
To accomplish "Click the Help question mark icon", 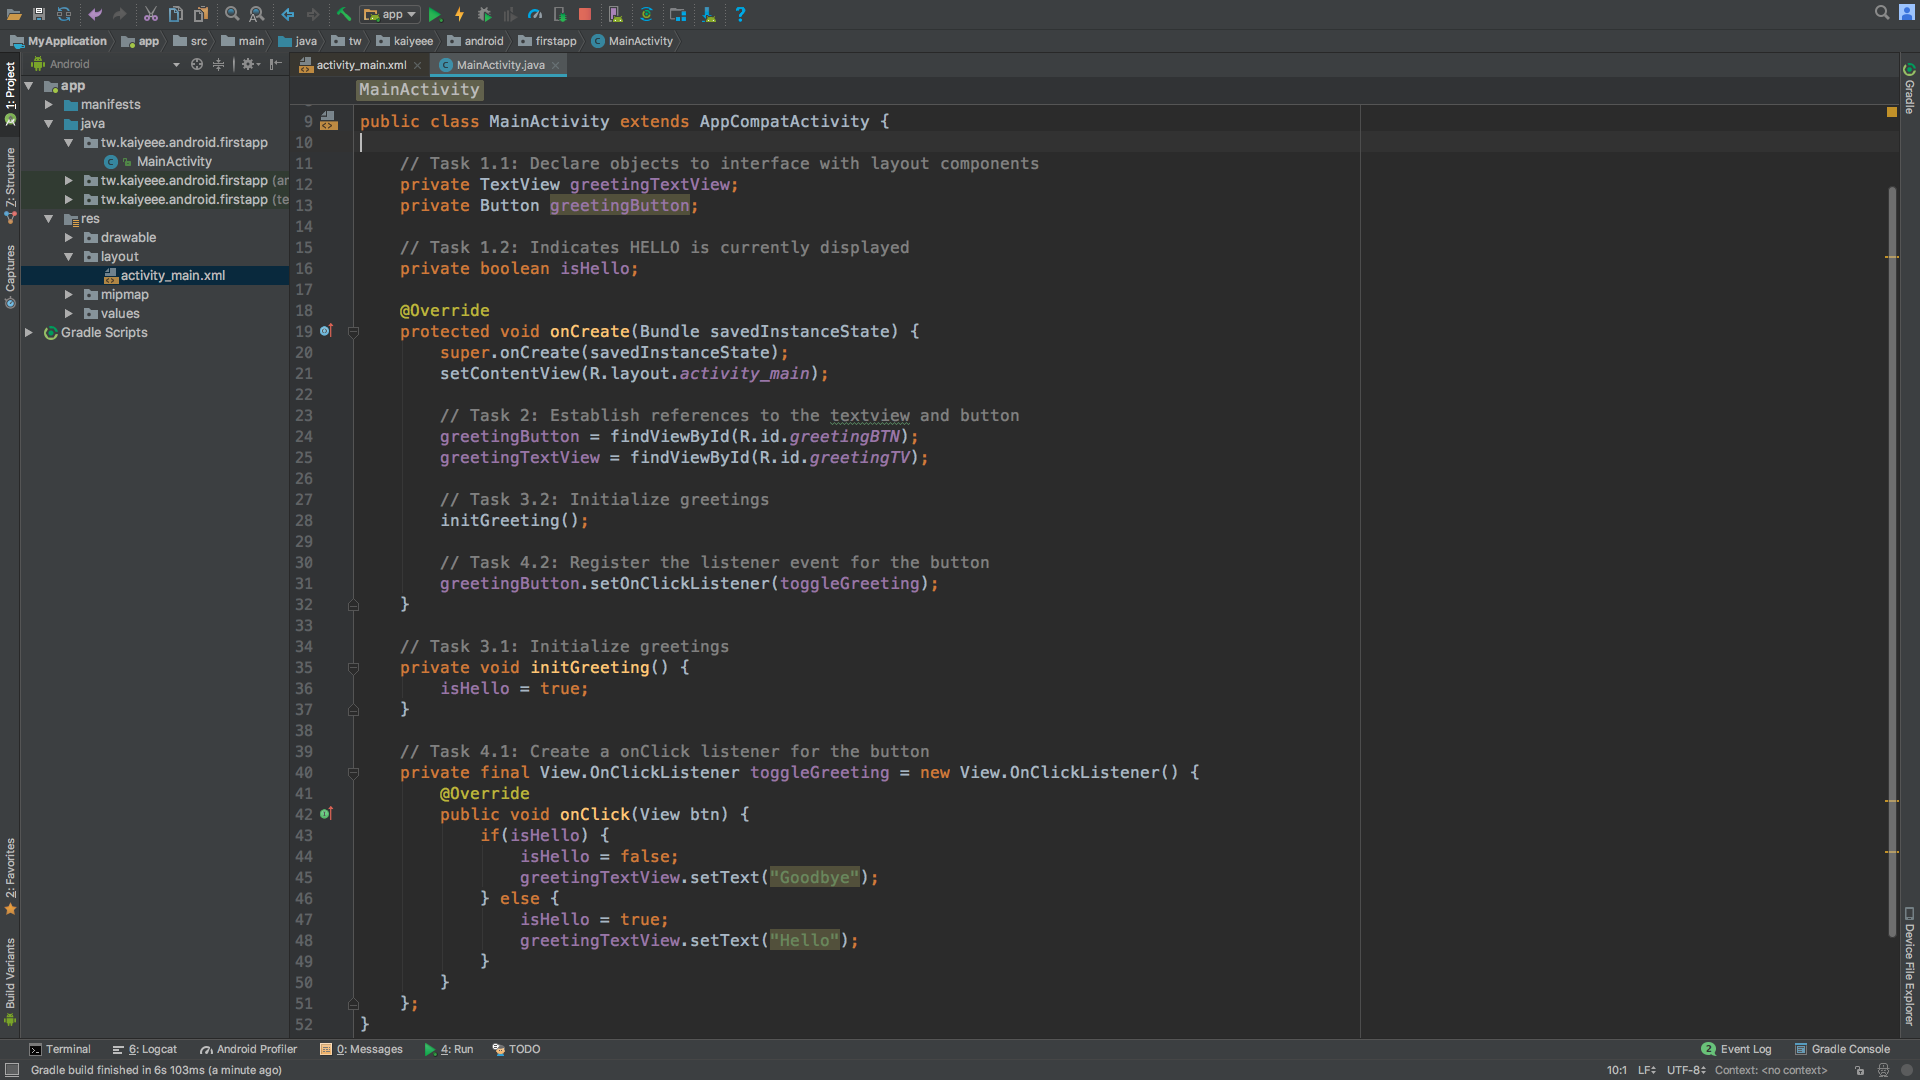I will click(740, 14).
